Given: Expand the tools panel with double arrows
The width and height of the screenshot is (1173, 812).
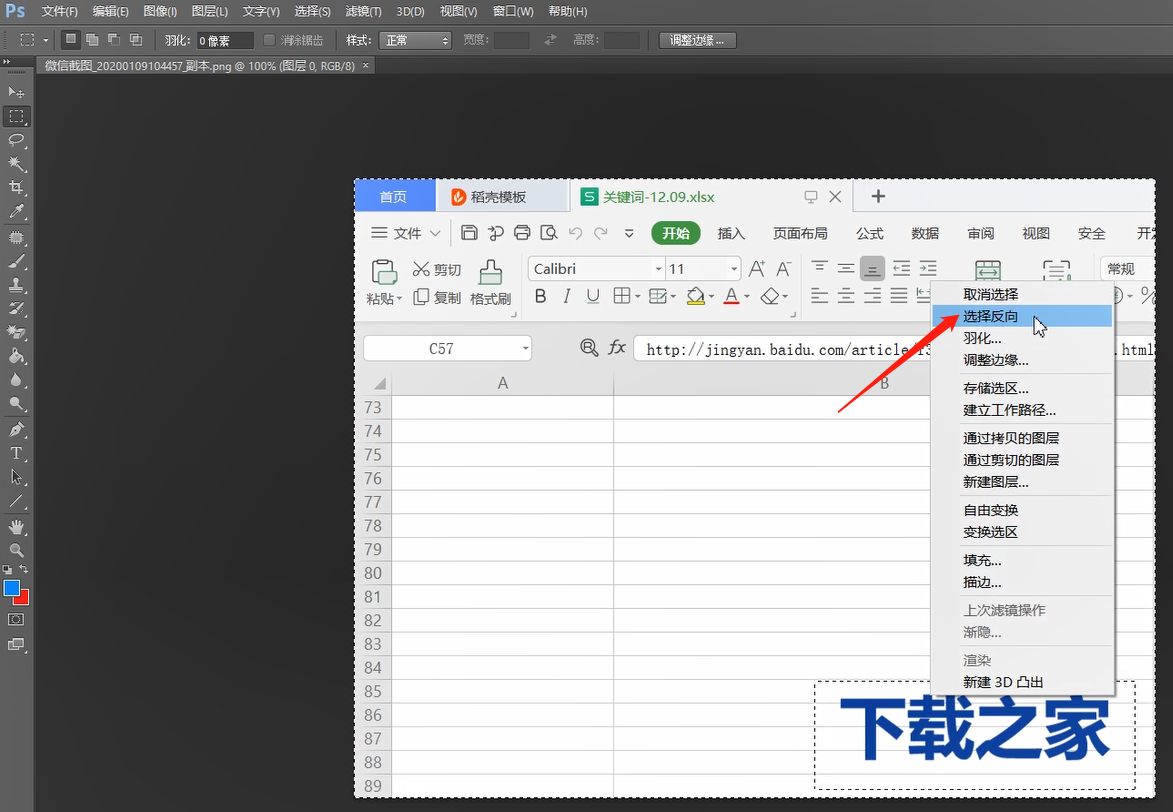Looking at the screenshot, I should 6,62.
